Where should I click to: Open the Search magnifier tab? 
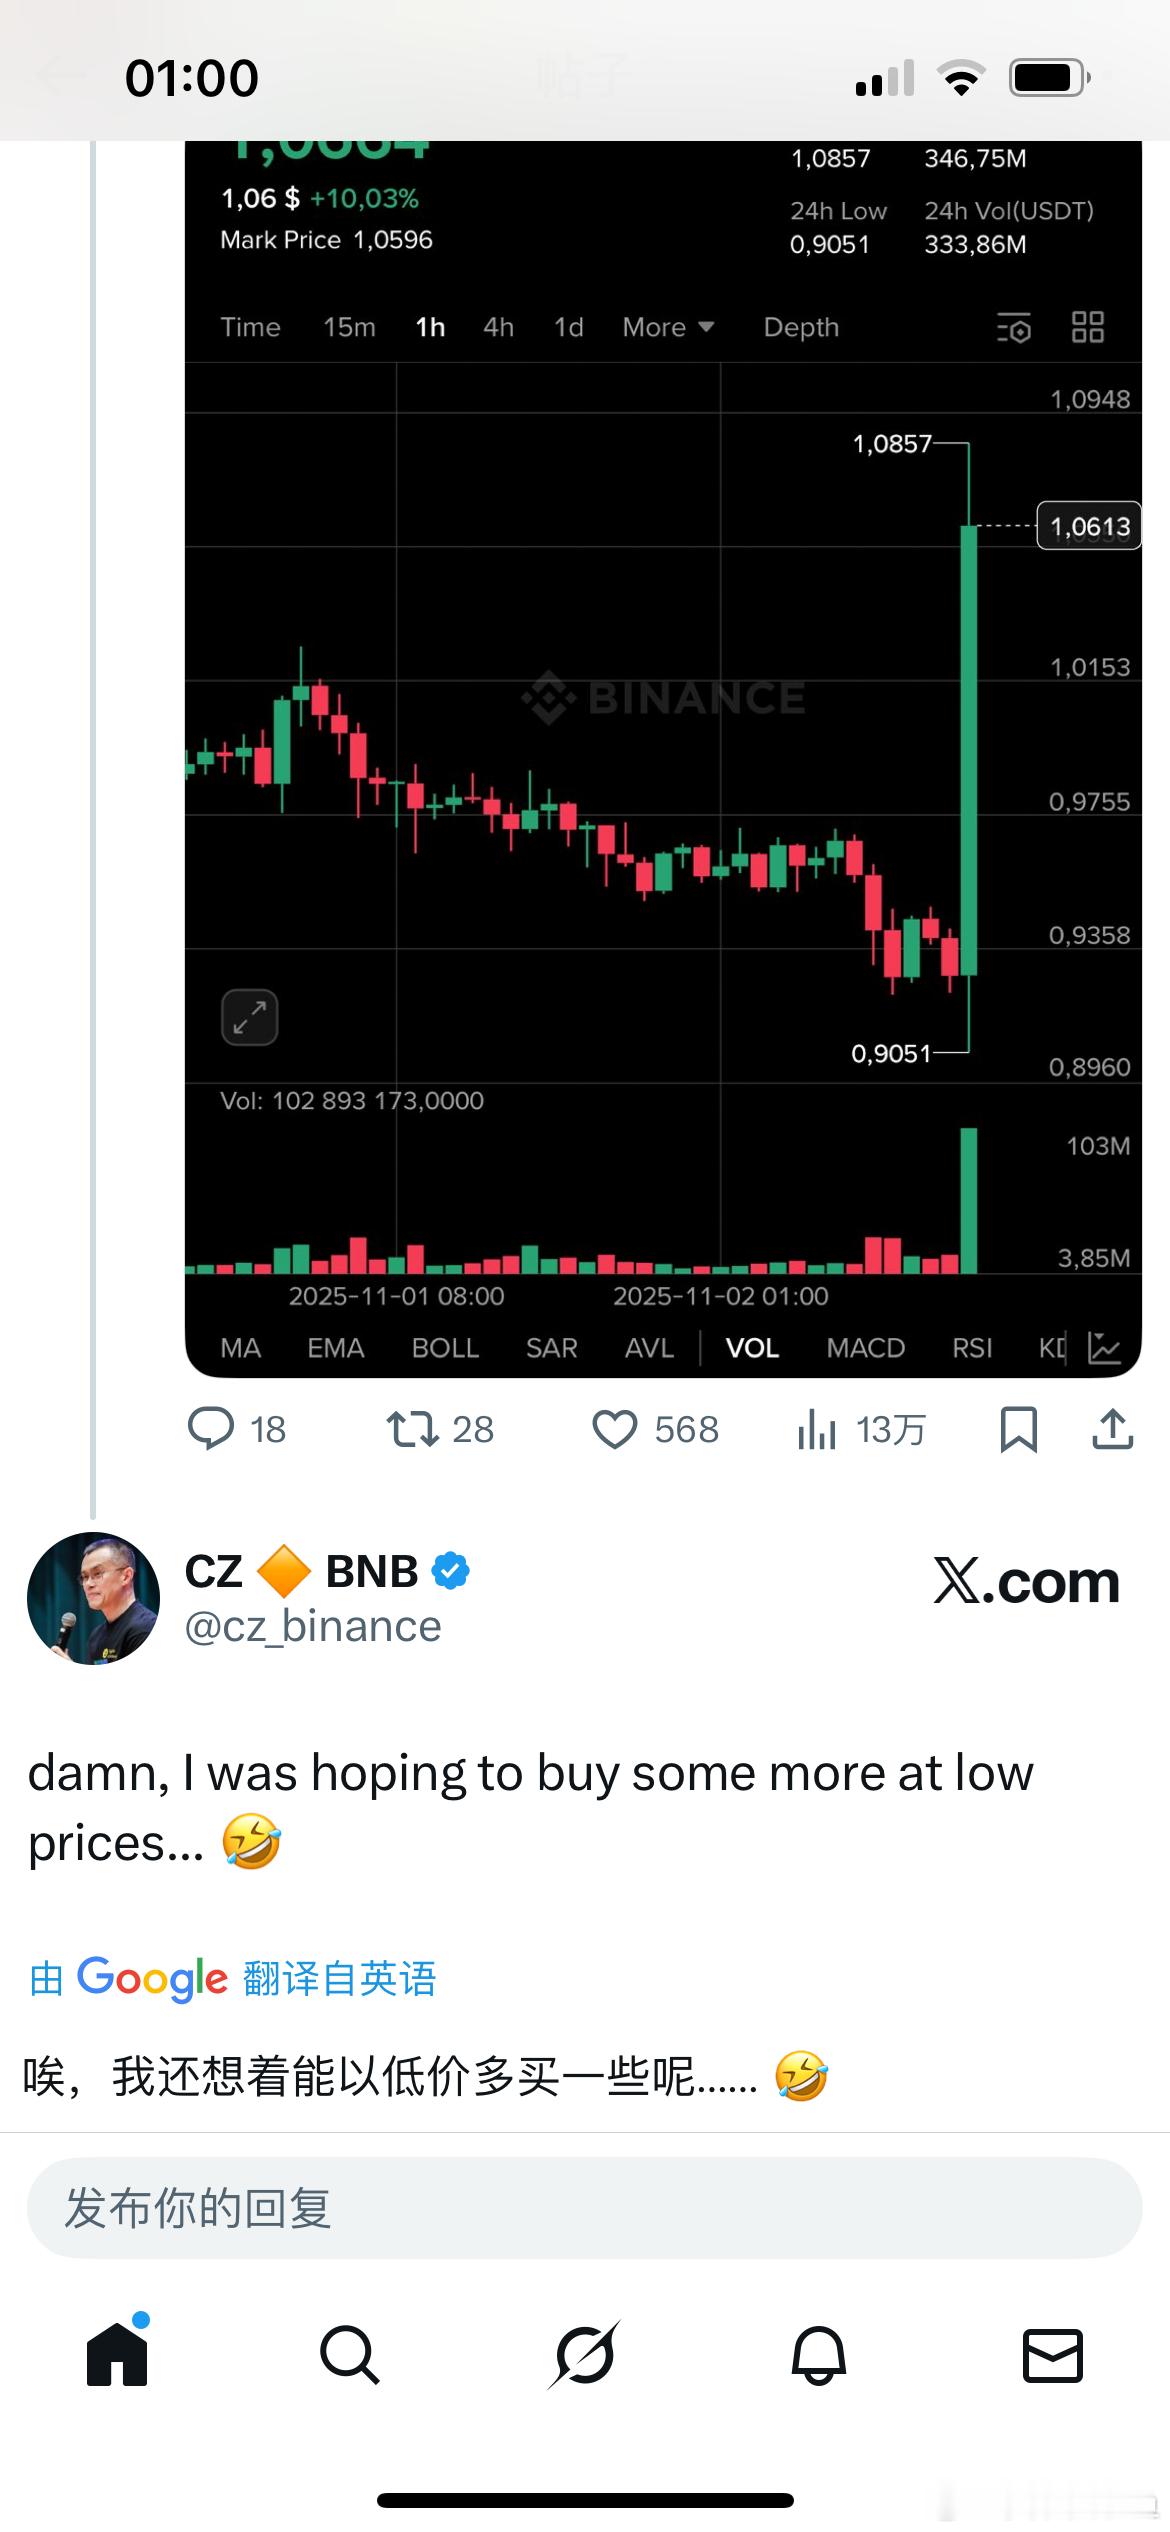(x=350, y=2355)
